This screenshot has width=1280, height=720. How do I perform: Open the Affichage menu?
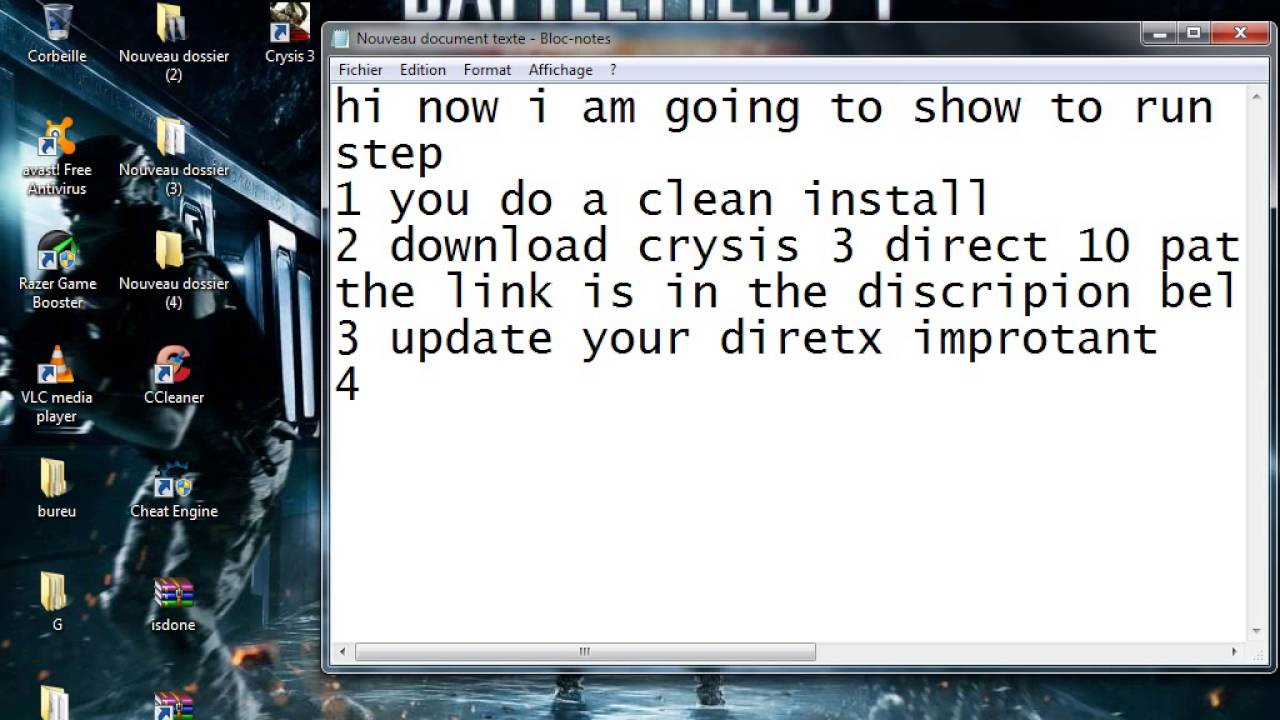click(x=560, y=70)
